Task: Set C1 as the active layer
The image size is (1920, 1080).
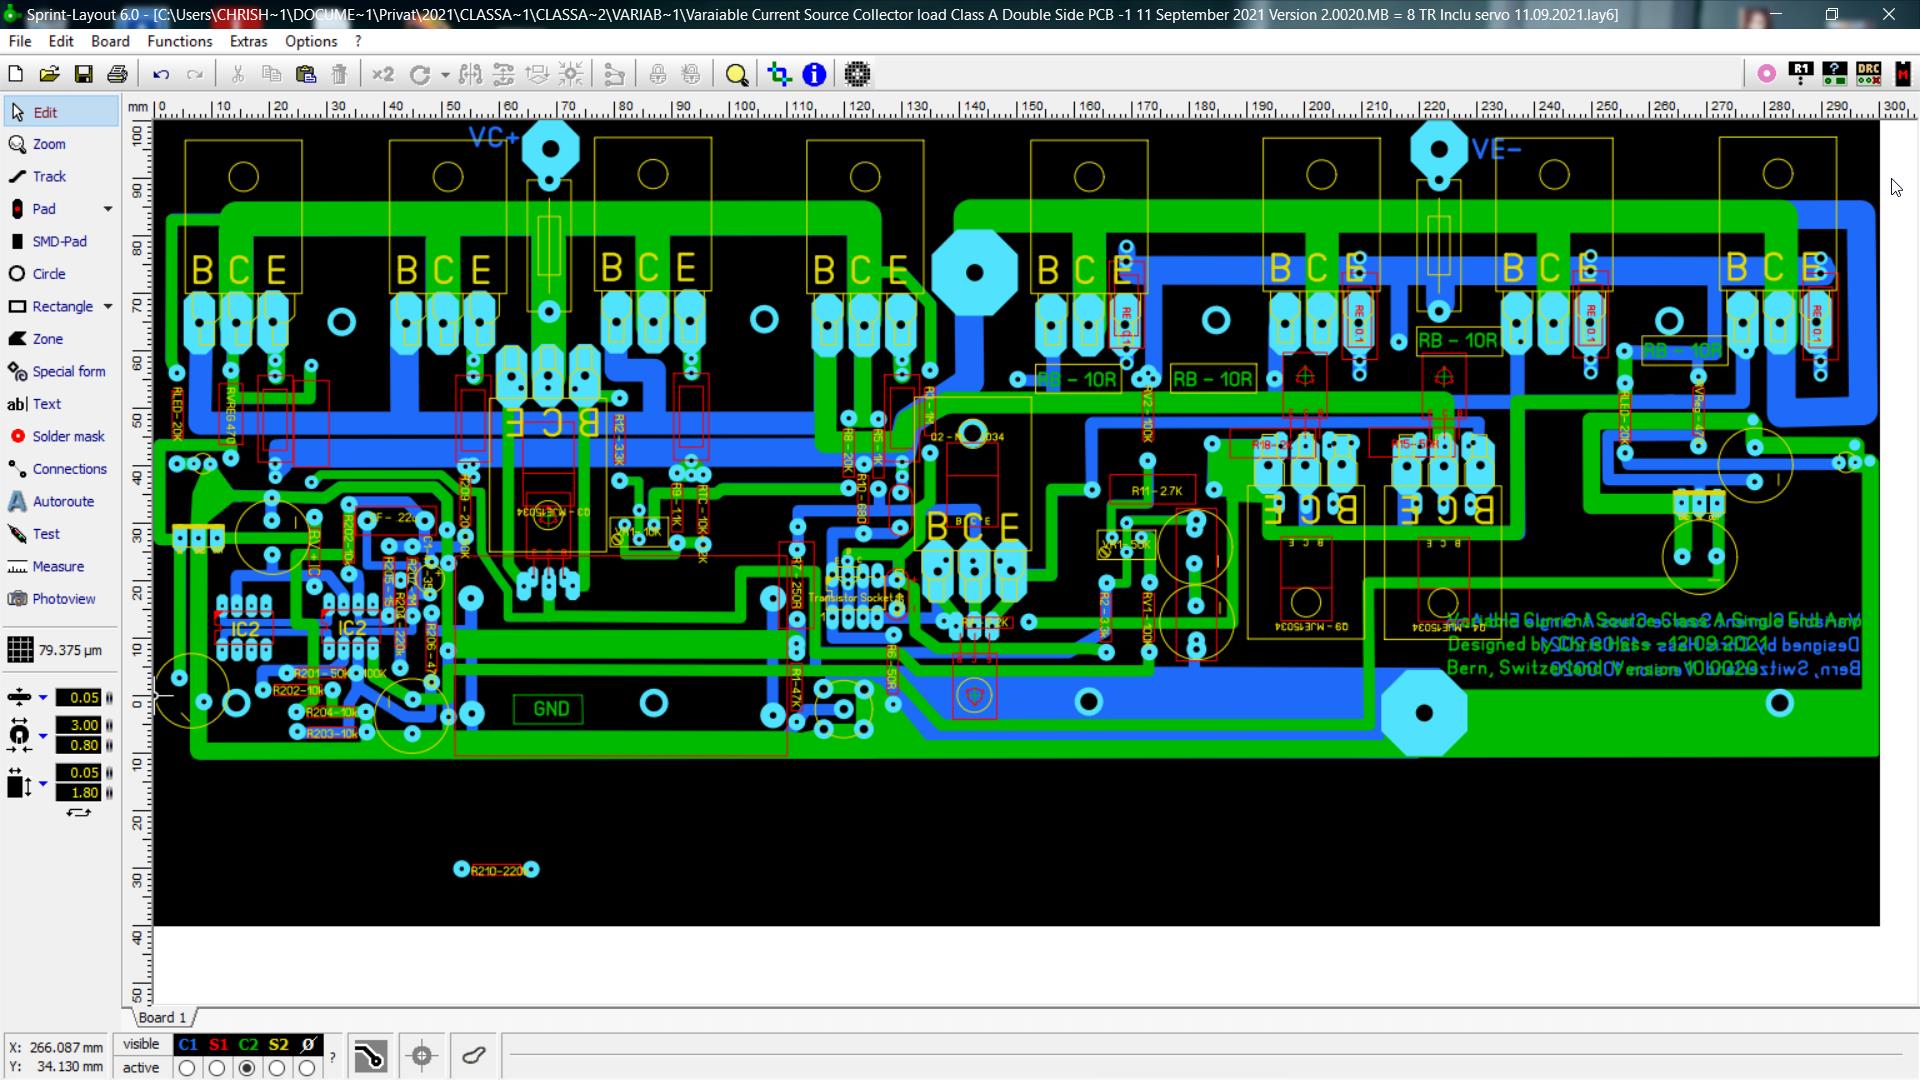Action: click(187, 1068)
